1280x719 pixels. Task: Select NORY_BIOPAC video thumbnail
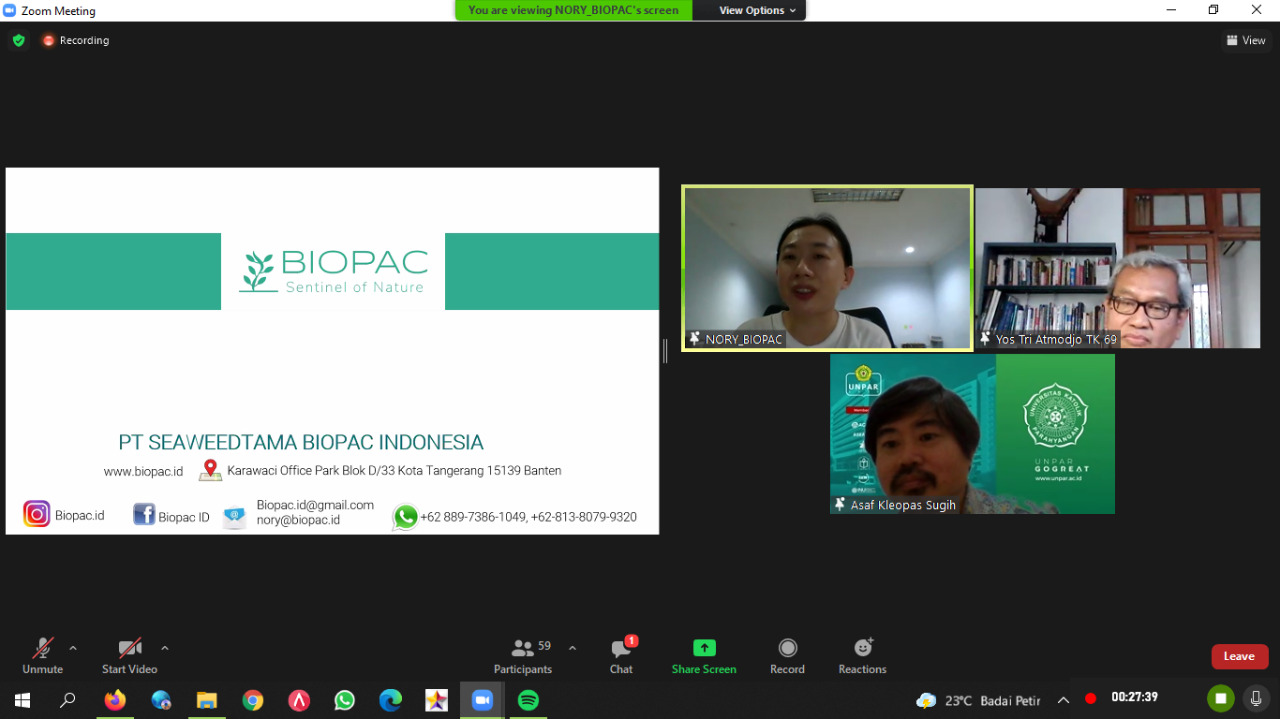coord(827,268)
